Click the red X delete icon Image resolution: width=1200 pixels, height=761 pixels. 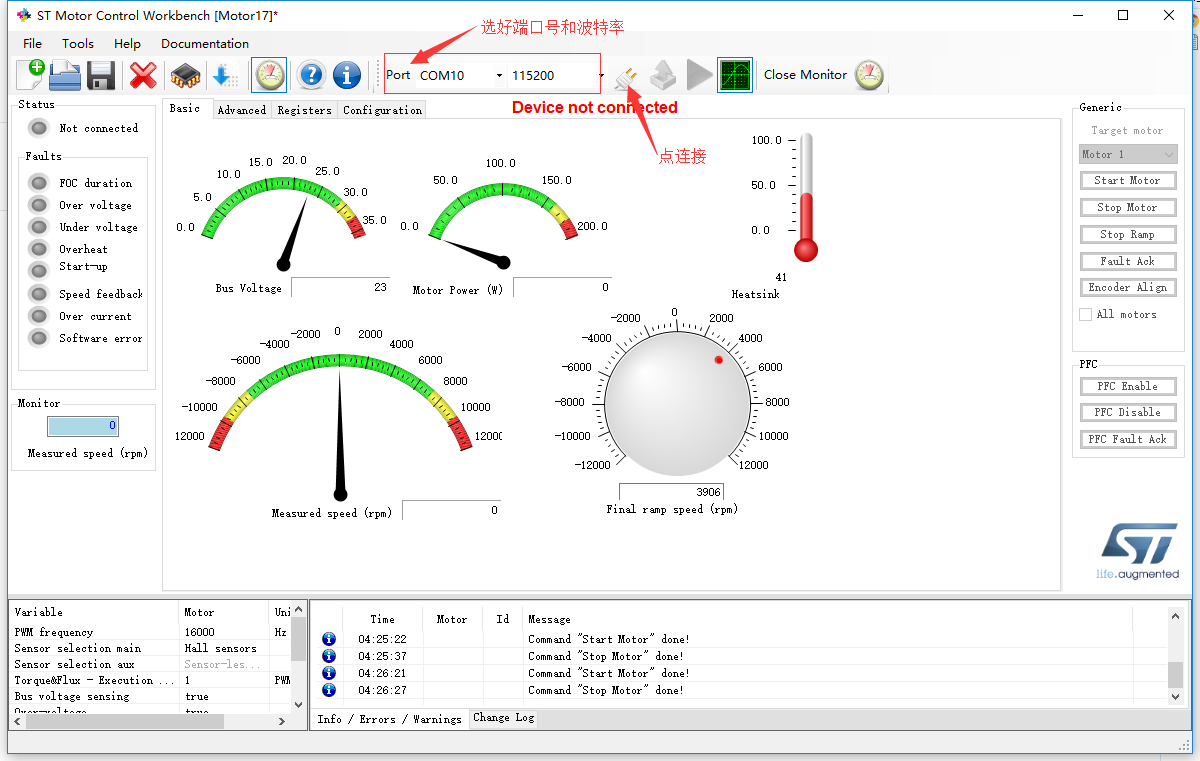[x=142, y=74]
